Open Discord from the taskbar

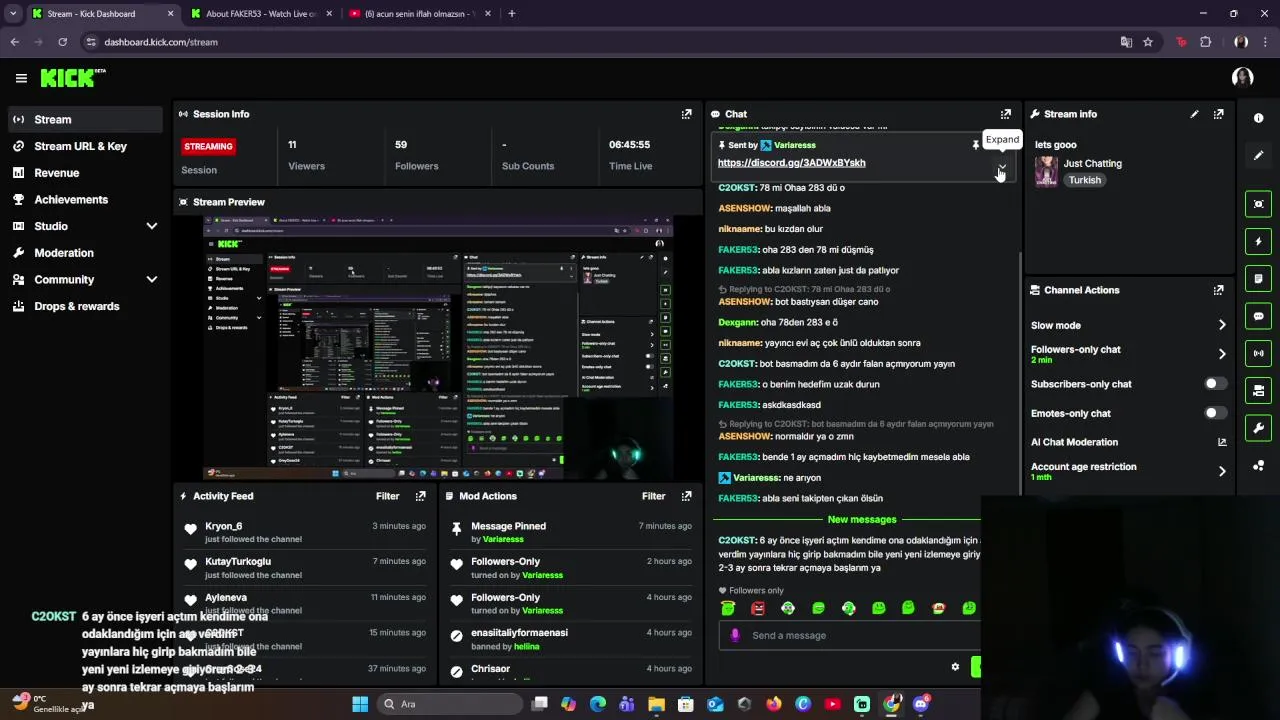(921, 704)
